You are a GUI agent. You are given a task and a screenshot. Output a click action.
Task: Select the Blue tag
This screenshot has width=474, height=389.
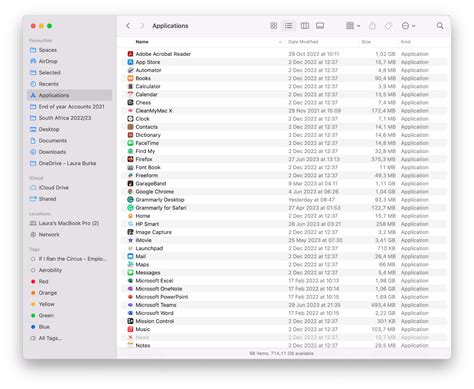tap(69, 327)
